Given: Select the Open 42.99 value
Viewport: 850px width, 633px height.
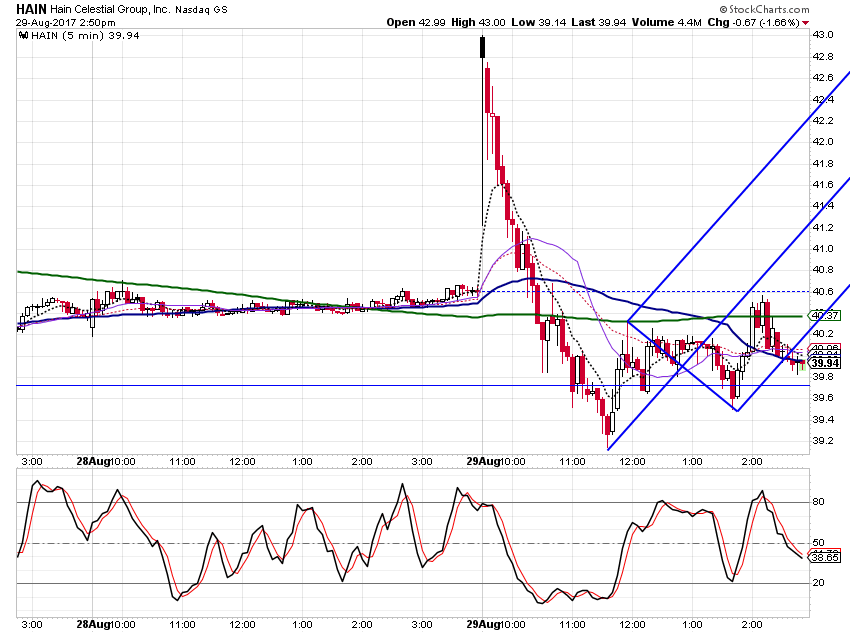Looking at the screenshot, I should (x=416, y=22).
